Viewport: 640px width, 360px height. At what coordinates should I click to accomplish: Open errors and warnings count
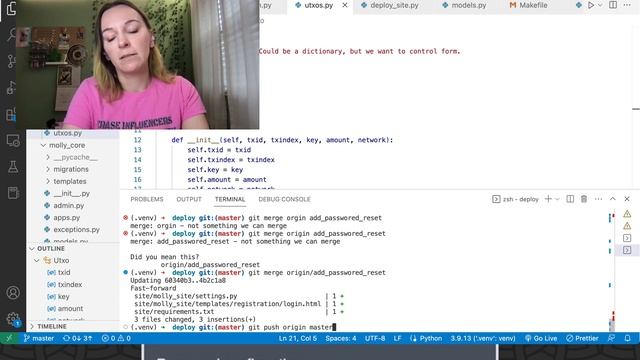coord(116,338)
